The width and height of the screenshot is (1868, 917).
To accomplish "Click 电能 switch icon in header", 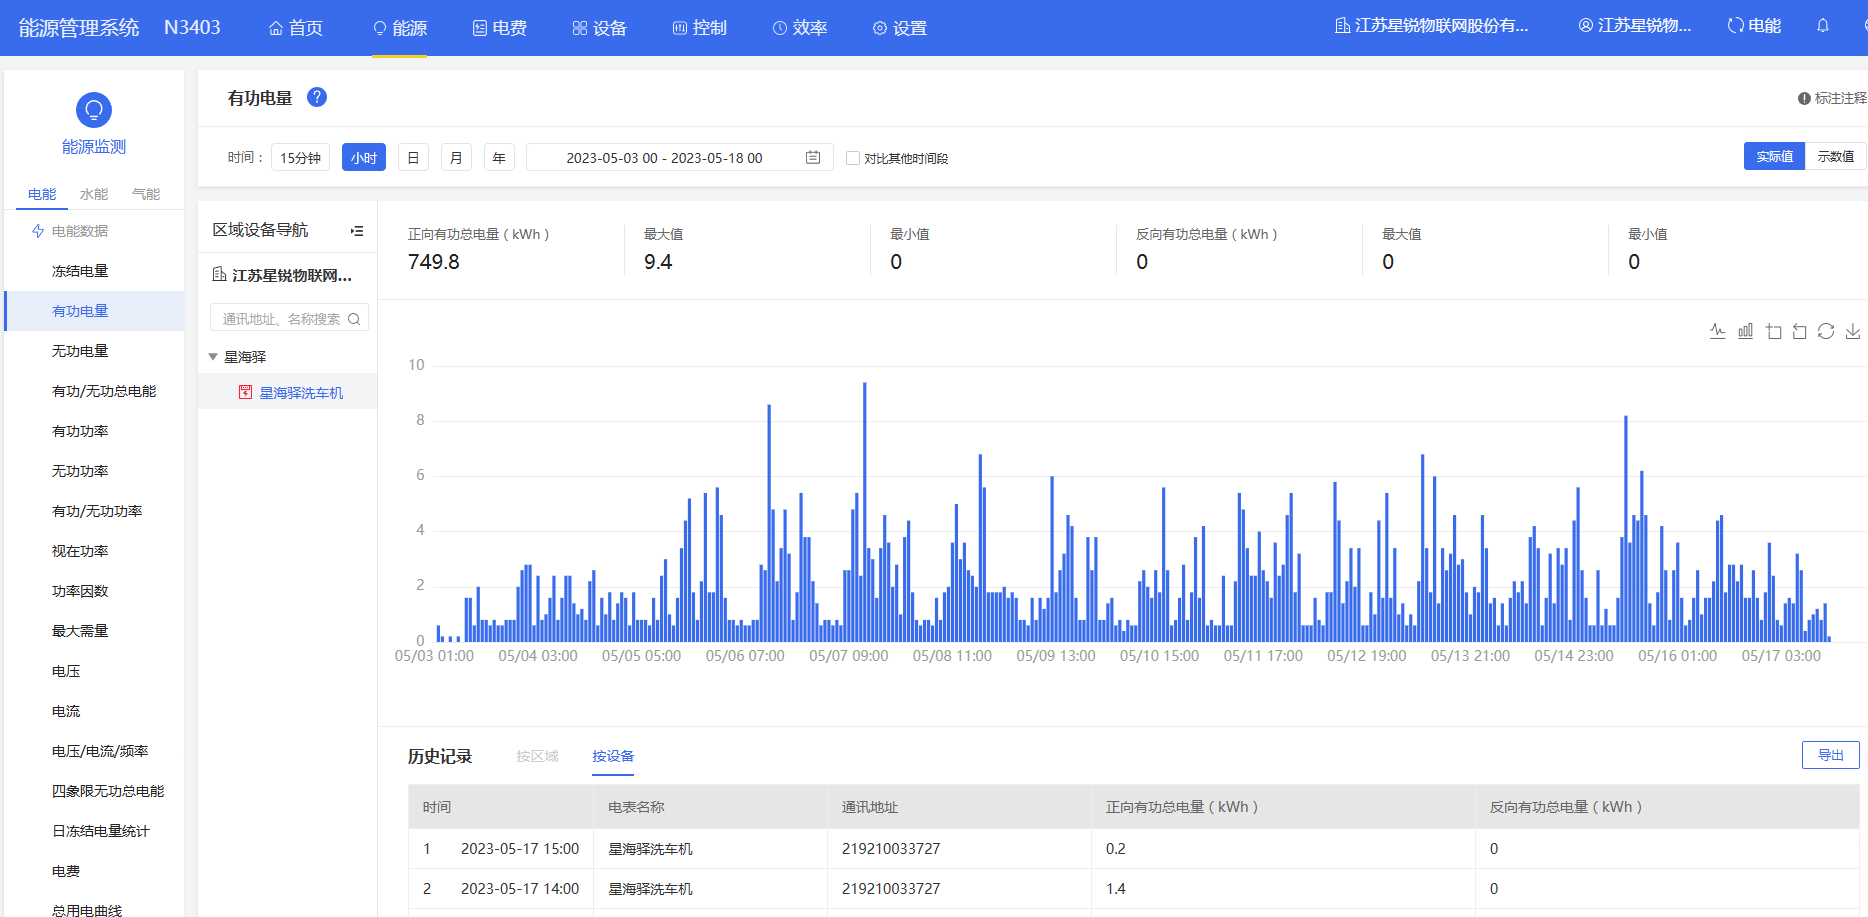I will tap(1736, 26).
